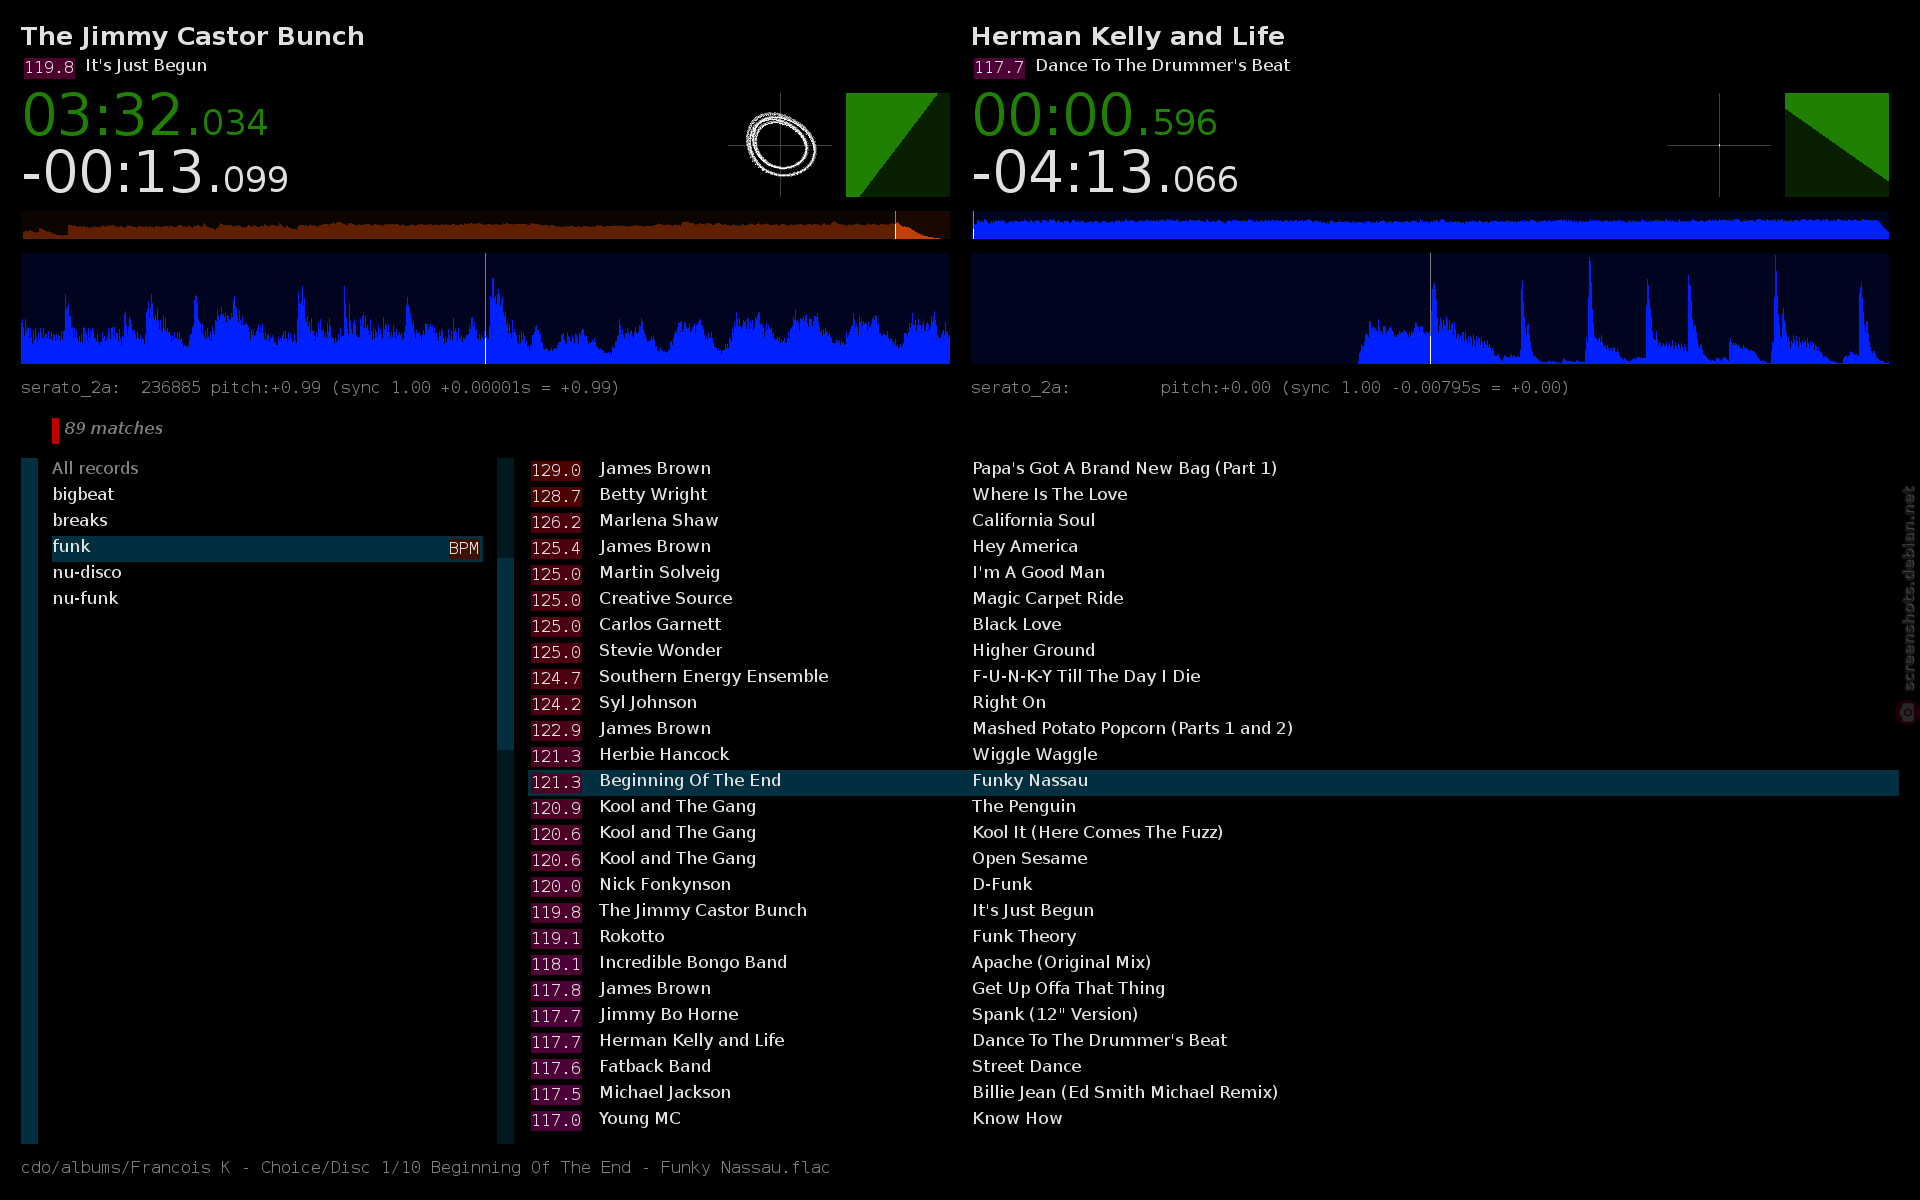Viewport: 1920px width, 1200px height.
Task: Click the track list scrollbar
Action: pyautogui.click(x=505, y=800)
